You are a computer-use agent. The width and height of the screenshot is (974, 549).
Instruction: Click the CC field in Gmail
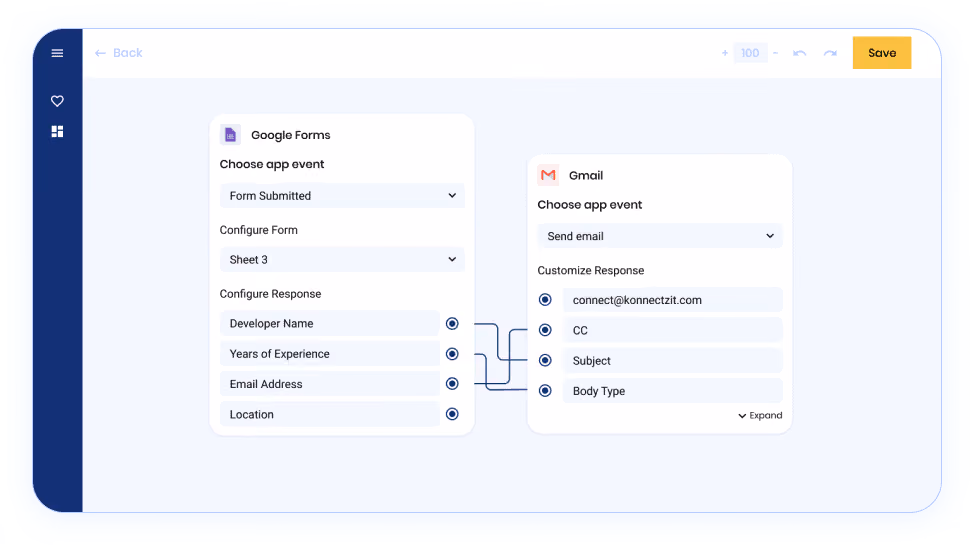tap(673, 330)
